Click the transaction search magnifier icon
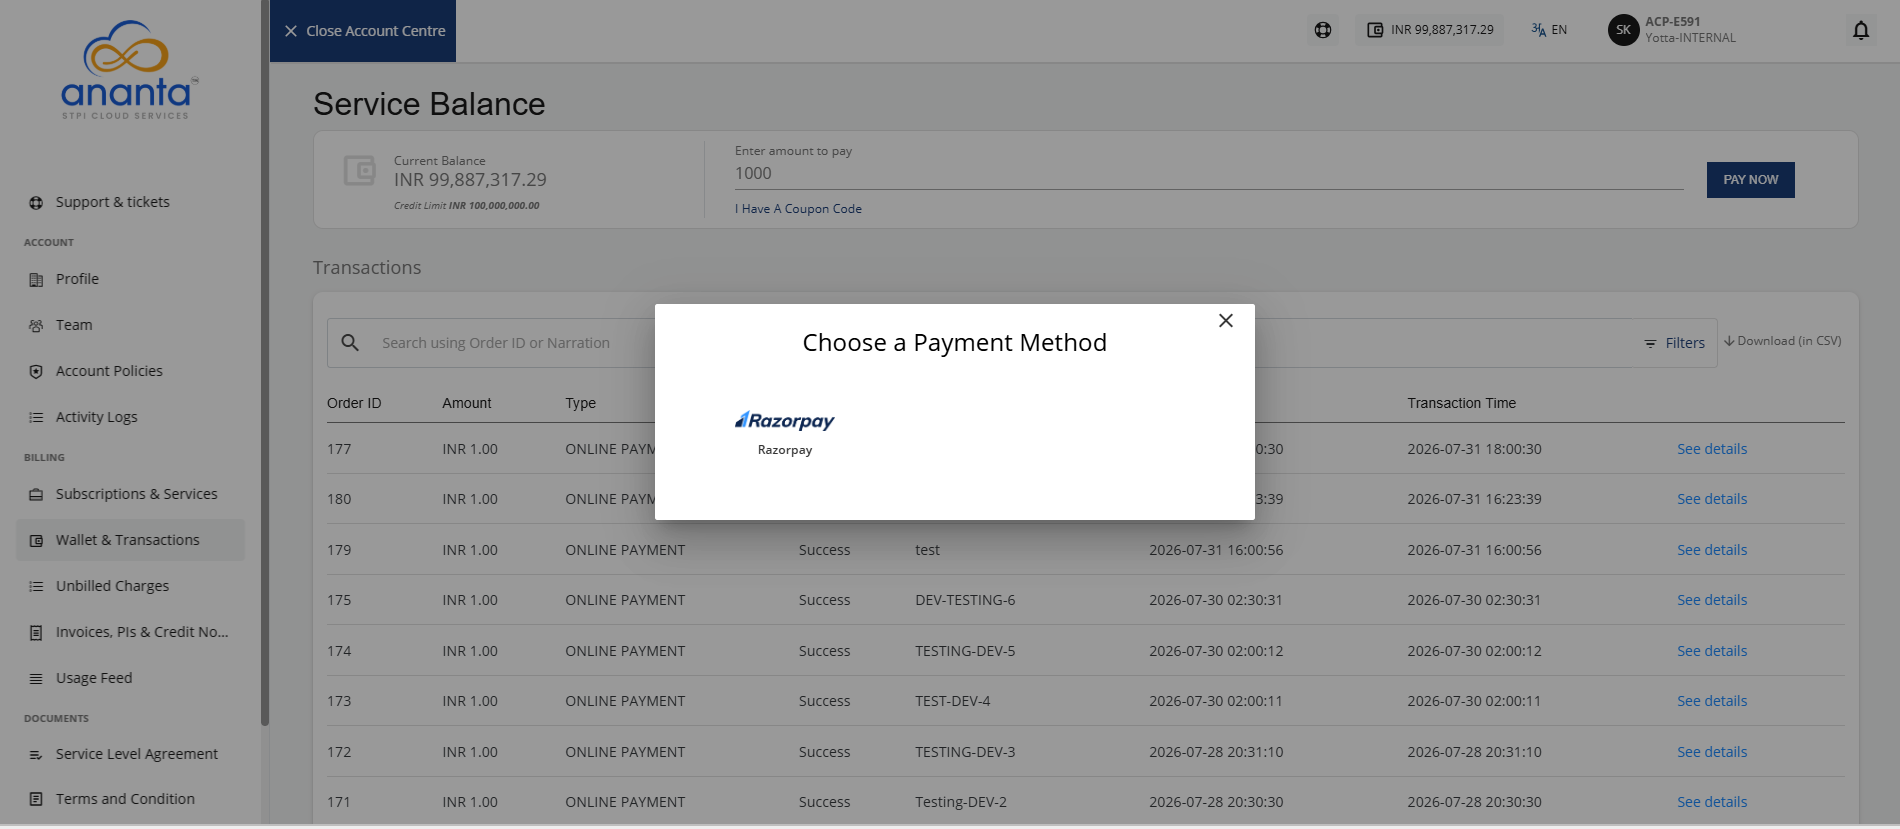 350,343
